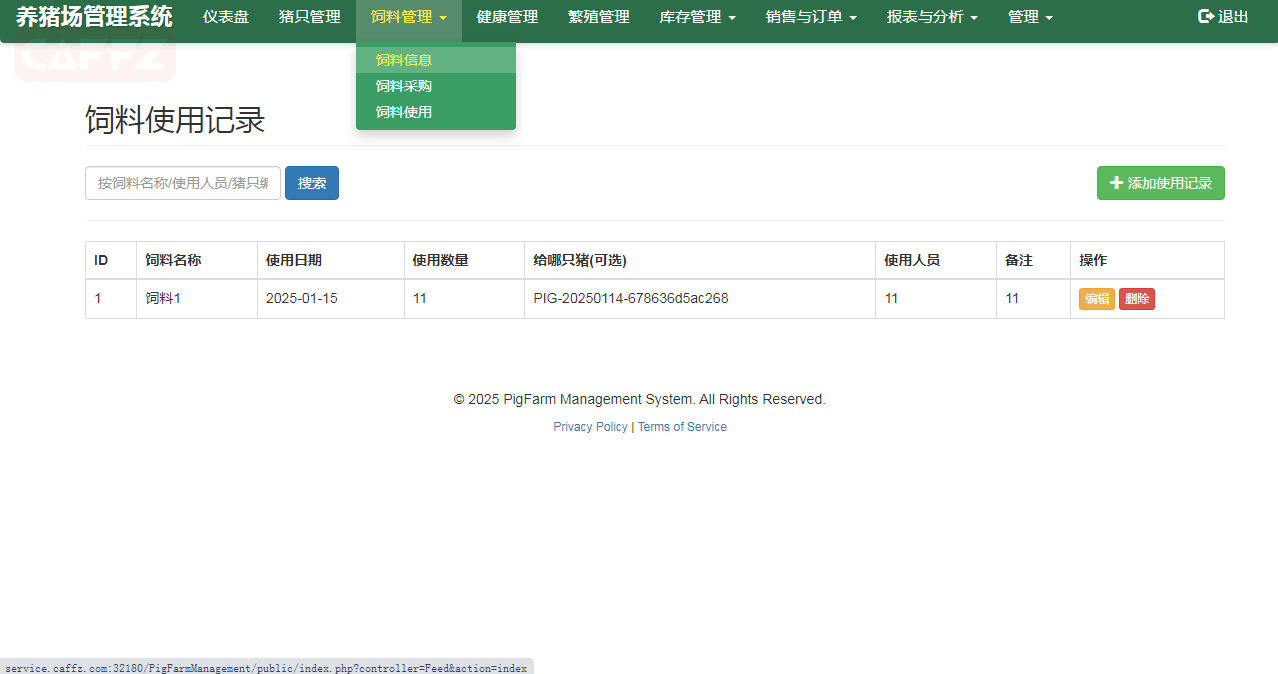Open the 饲料管理 dropdown menu
The width and height of the screenshot is (1278, 674).
click(x=408, y=17)
